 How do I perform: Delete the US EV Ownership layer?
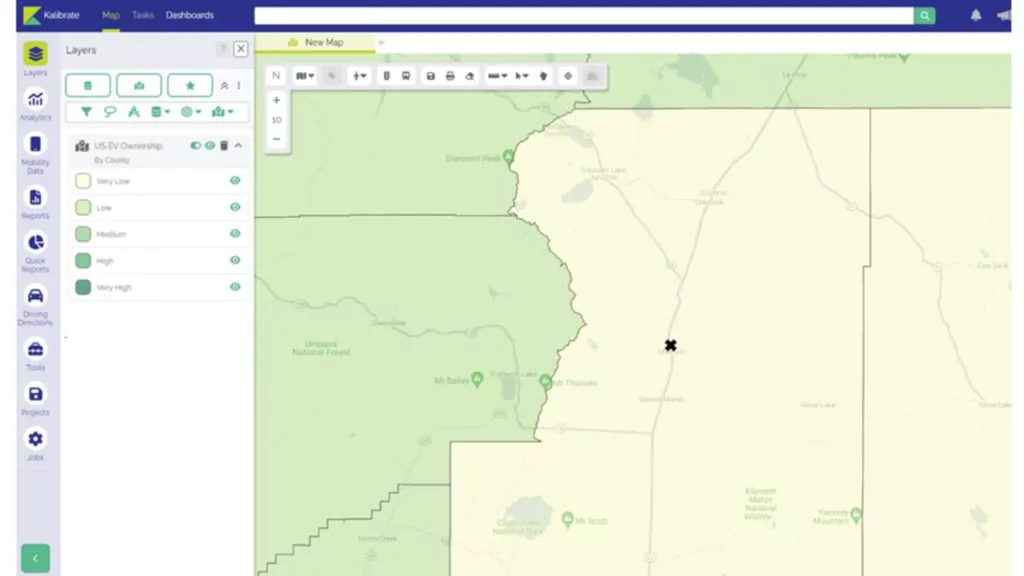224,146
